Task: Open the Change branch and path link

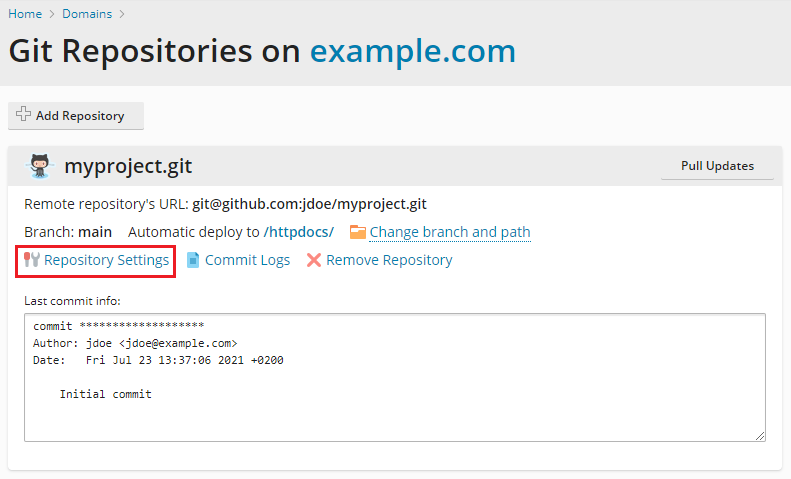Action: 450,232
